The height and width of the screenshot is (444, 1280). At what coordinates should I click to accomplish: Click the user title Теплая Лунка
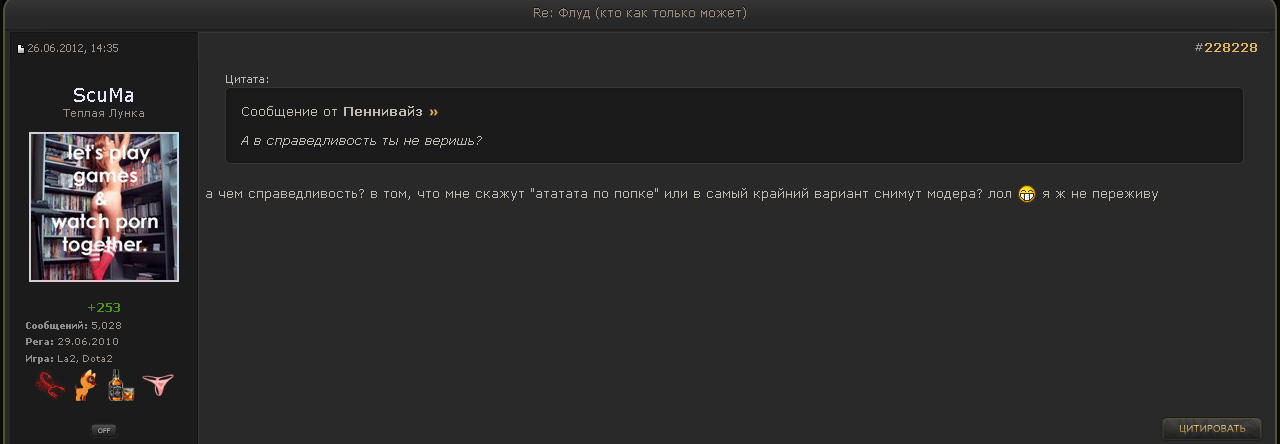tap(104, 114)
